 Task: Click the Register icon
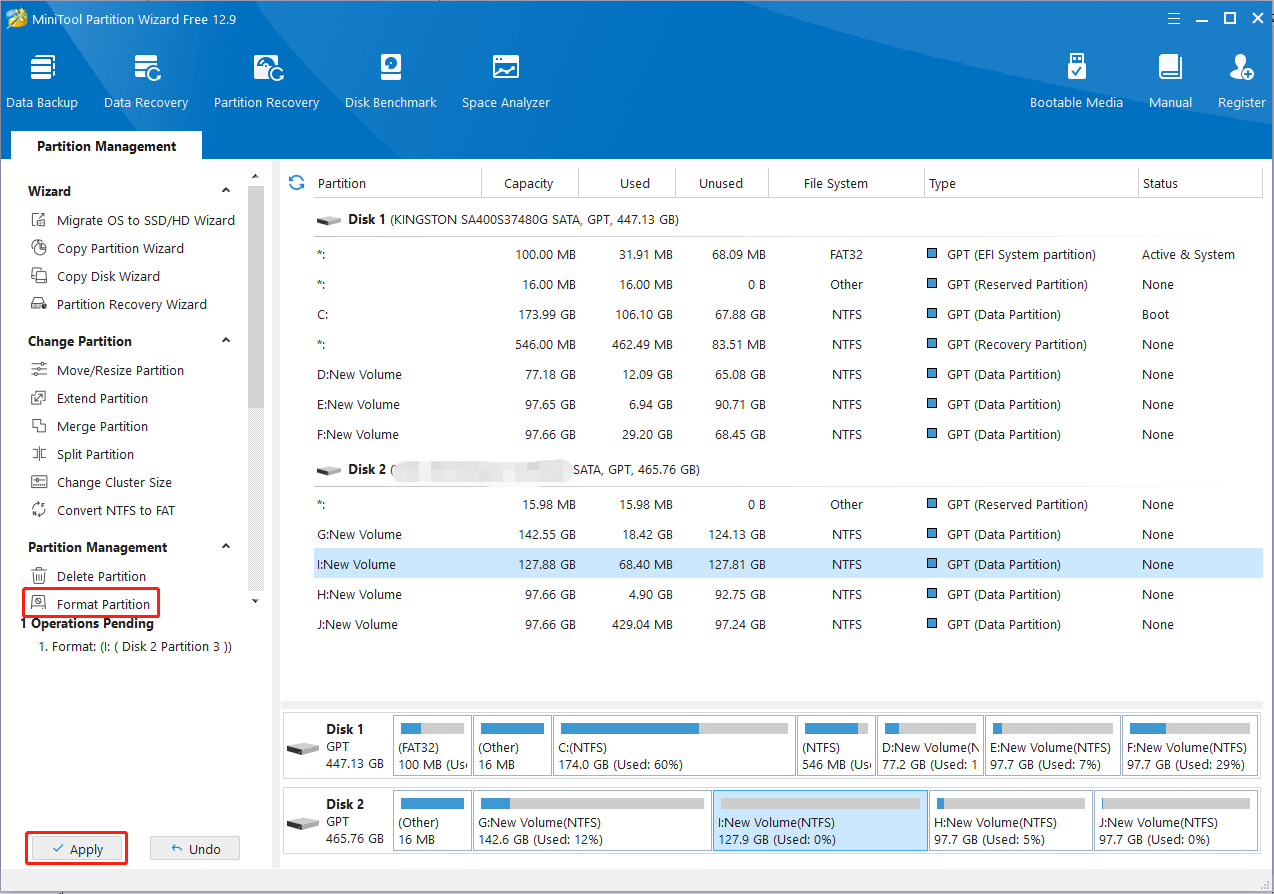point(1241,68)
